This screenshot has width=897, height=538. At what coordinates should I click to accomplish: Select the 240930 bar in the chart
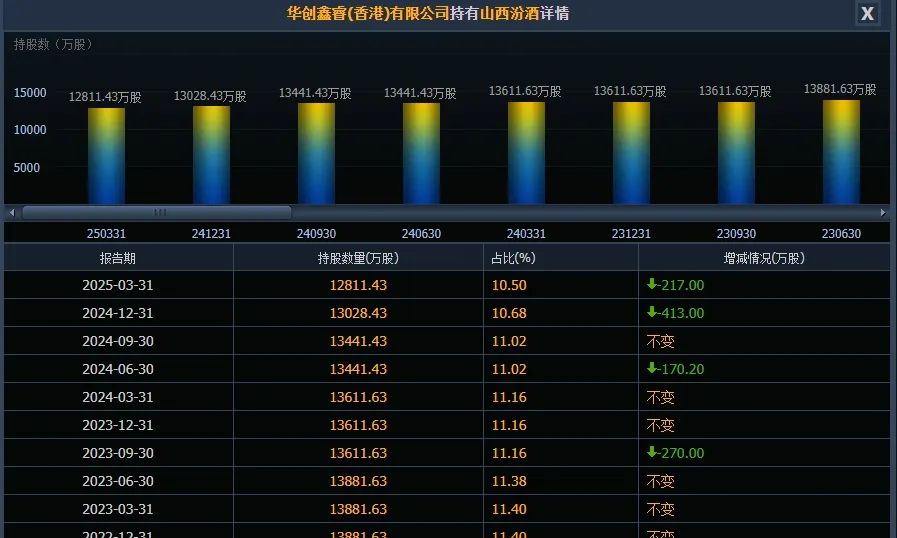(x=316, y=153)
